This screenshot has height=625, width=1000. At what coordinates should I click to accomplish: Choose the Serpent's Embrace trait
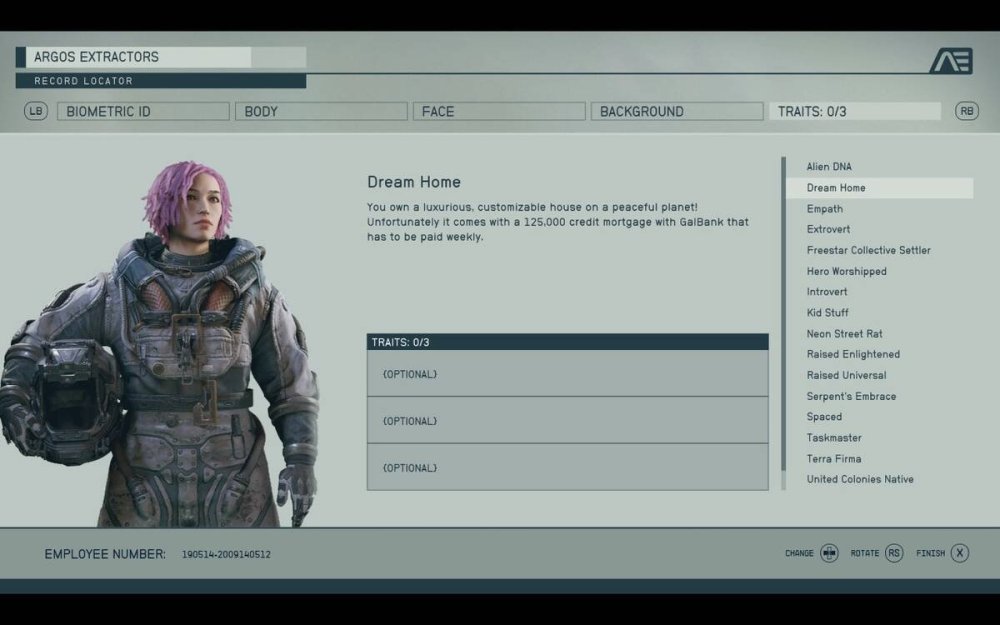pyautogui.click(x=851, y=396)
